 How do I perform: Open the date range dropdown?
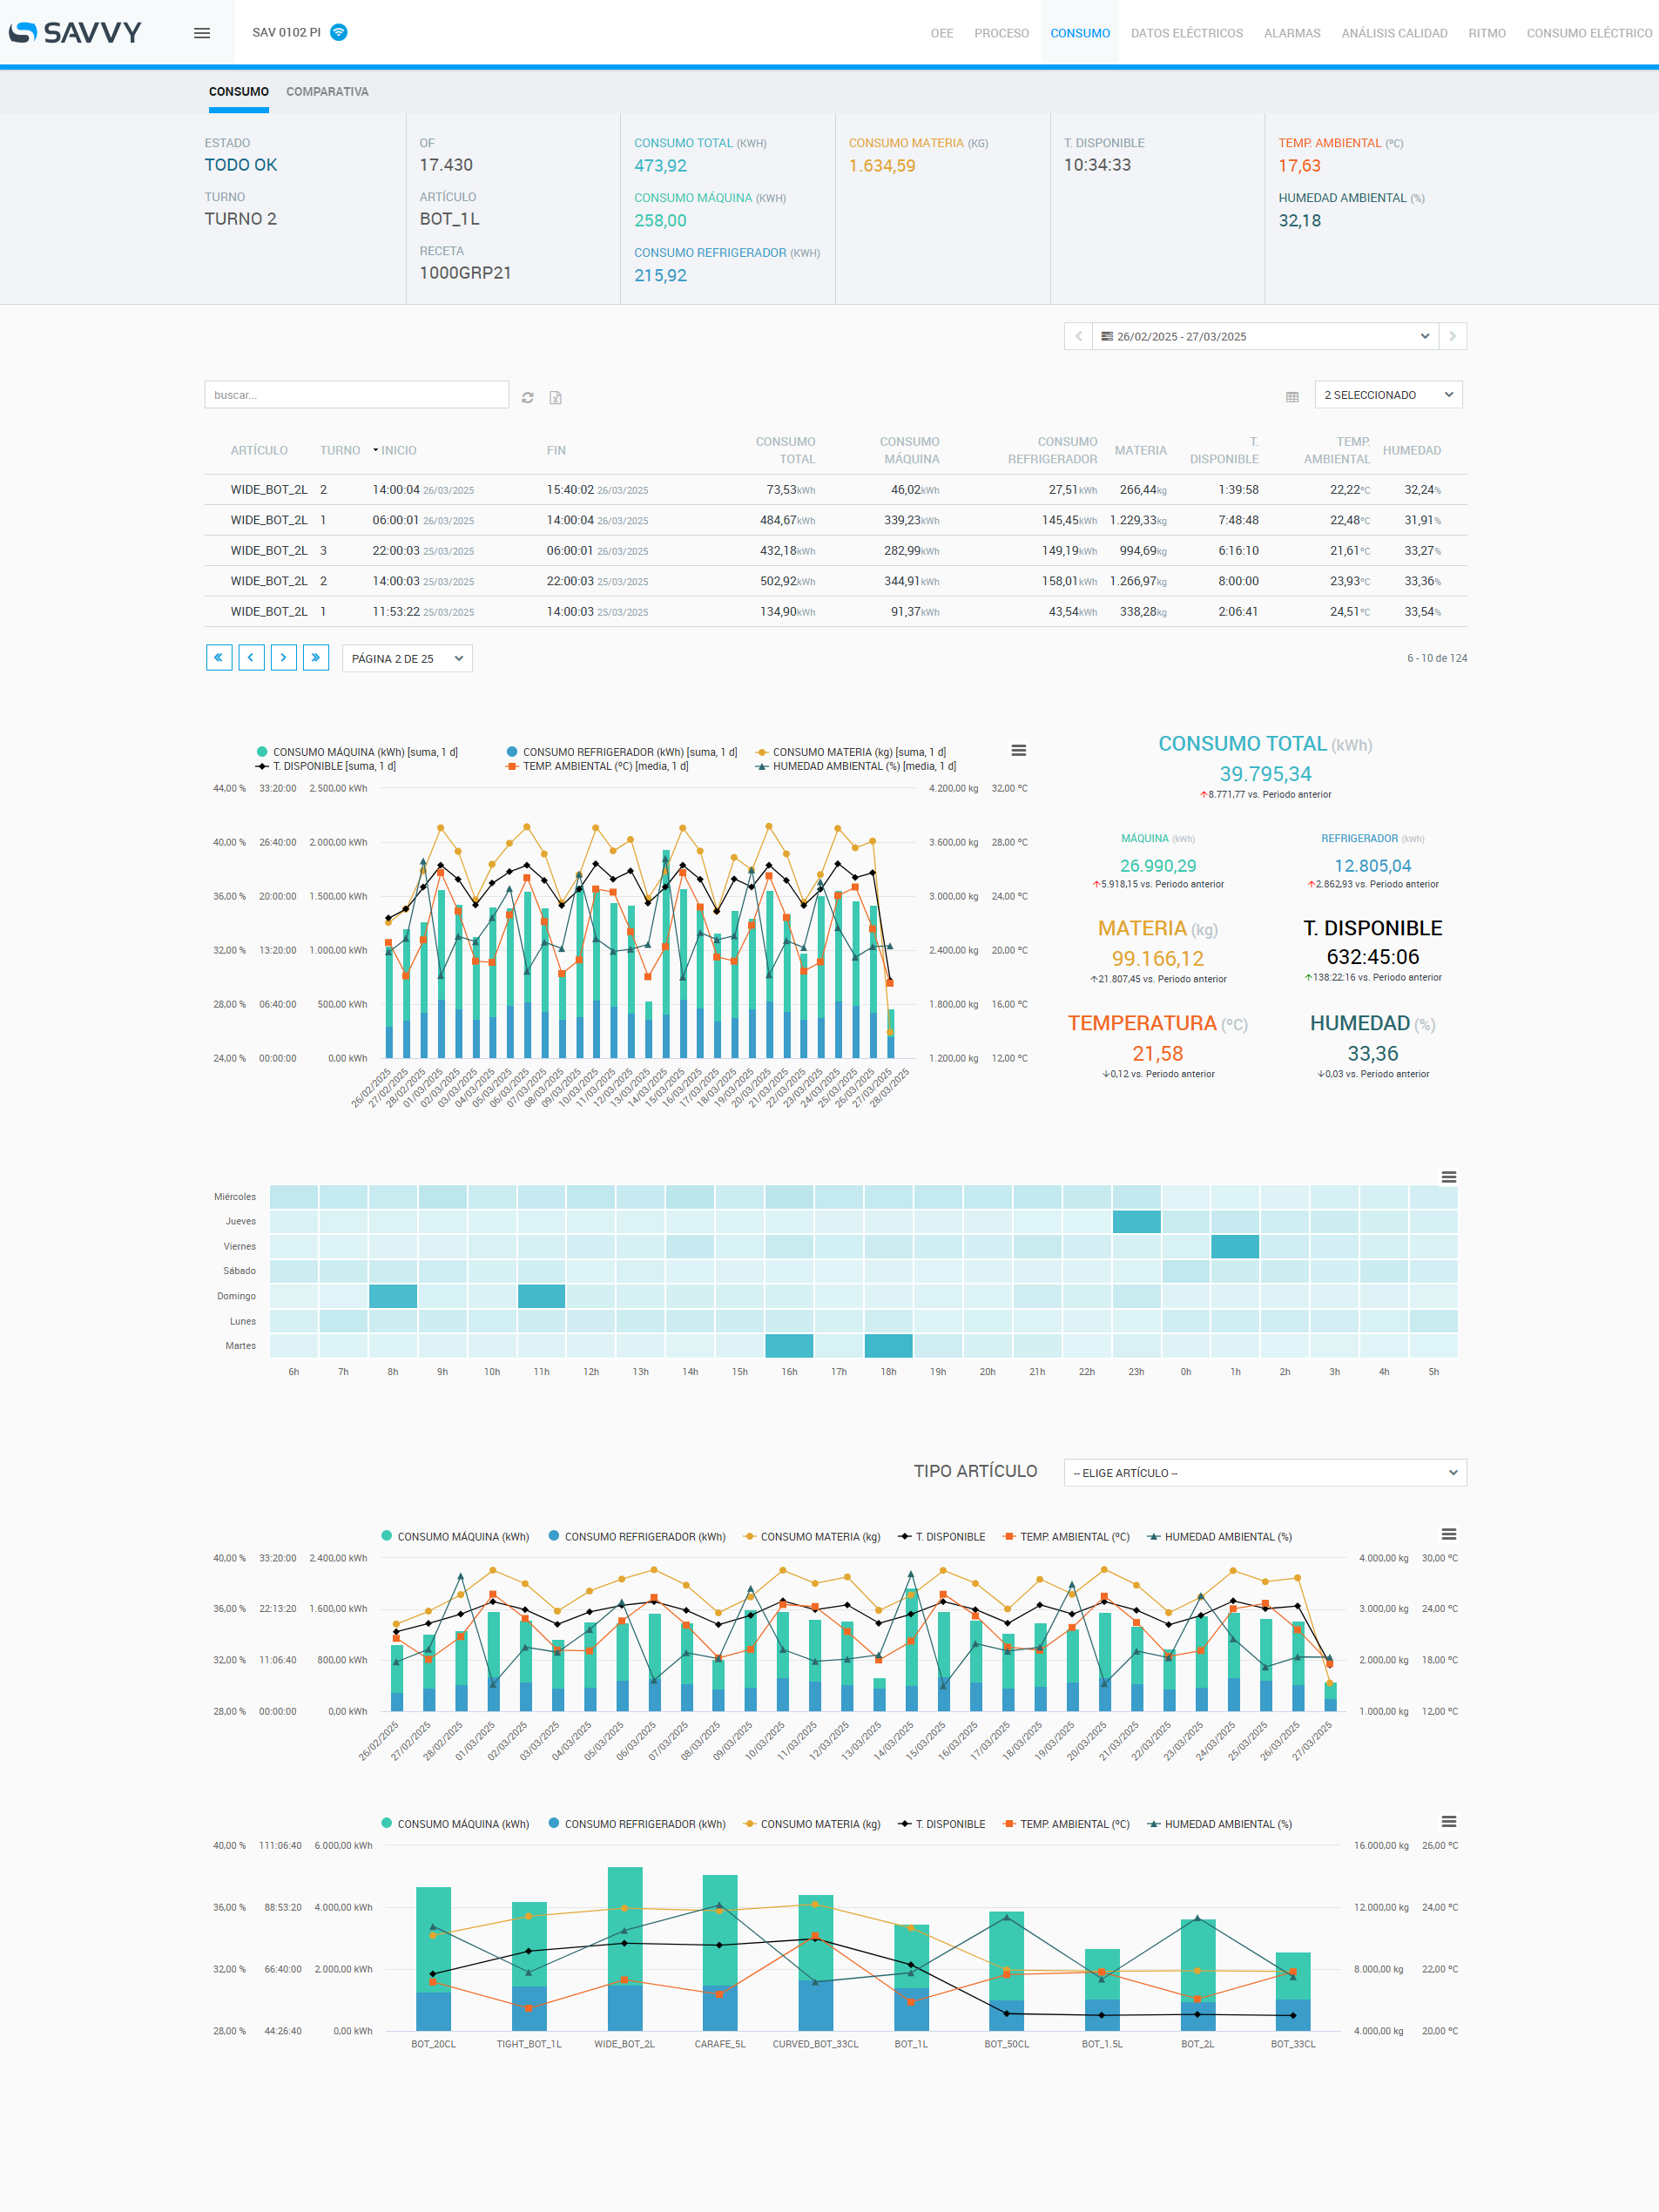pos(1264,336)
